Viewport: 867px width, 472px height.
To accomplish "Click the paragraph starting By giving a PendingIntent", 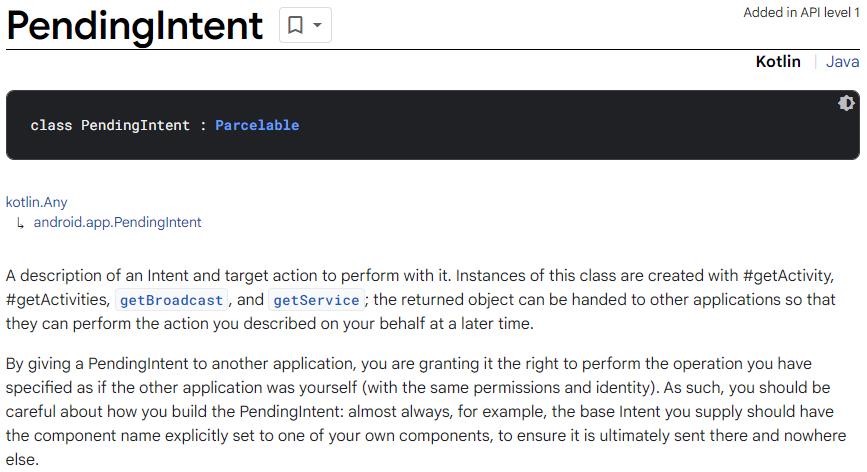I will click(x=426, y=411).
